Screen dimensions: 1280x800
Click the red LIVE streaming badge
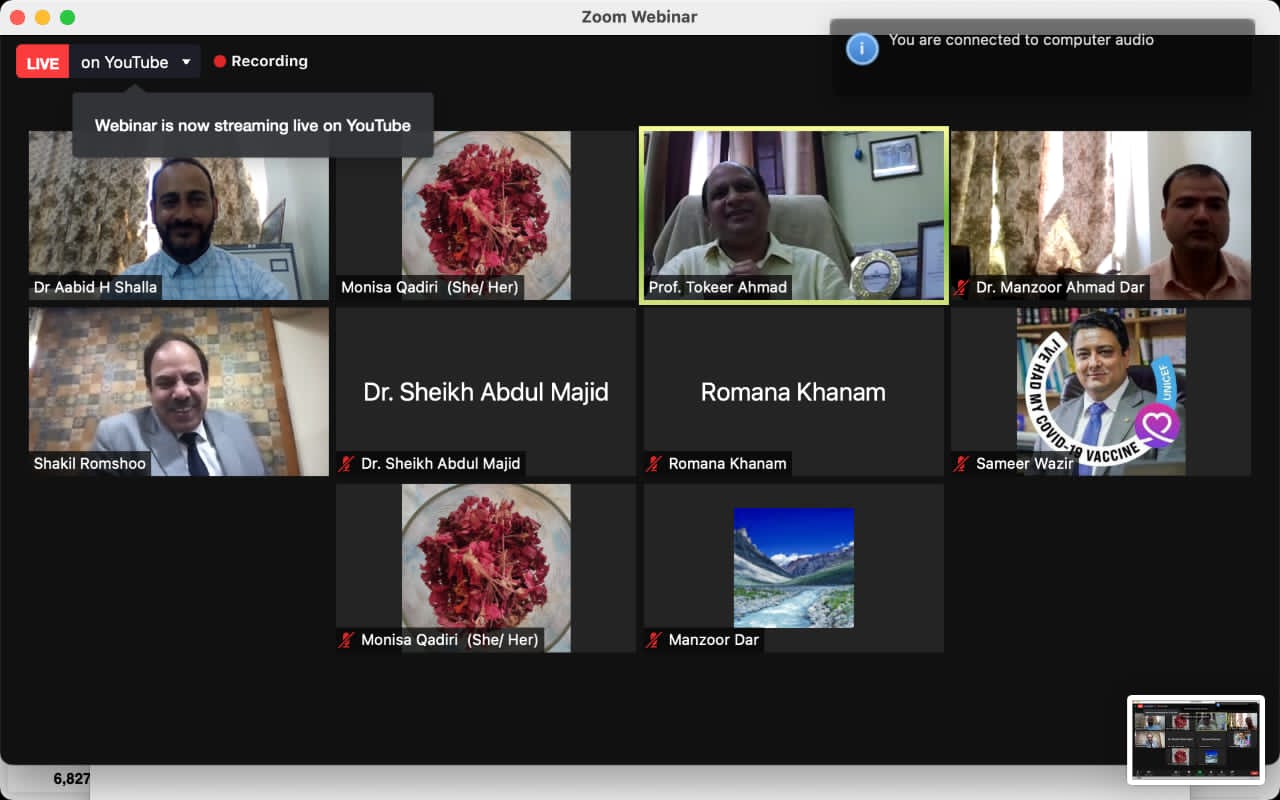[x=42, y=62]
